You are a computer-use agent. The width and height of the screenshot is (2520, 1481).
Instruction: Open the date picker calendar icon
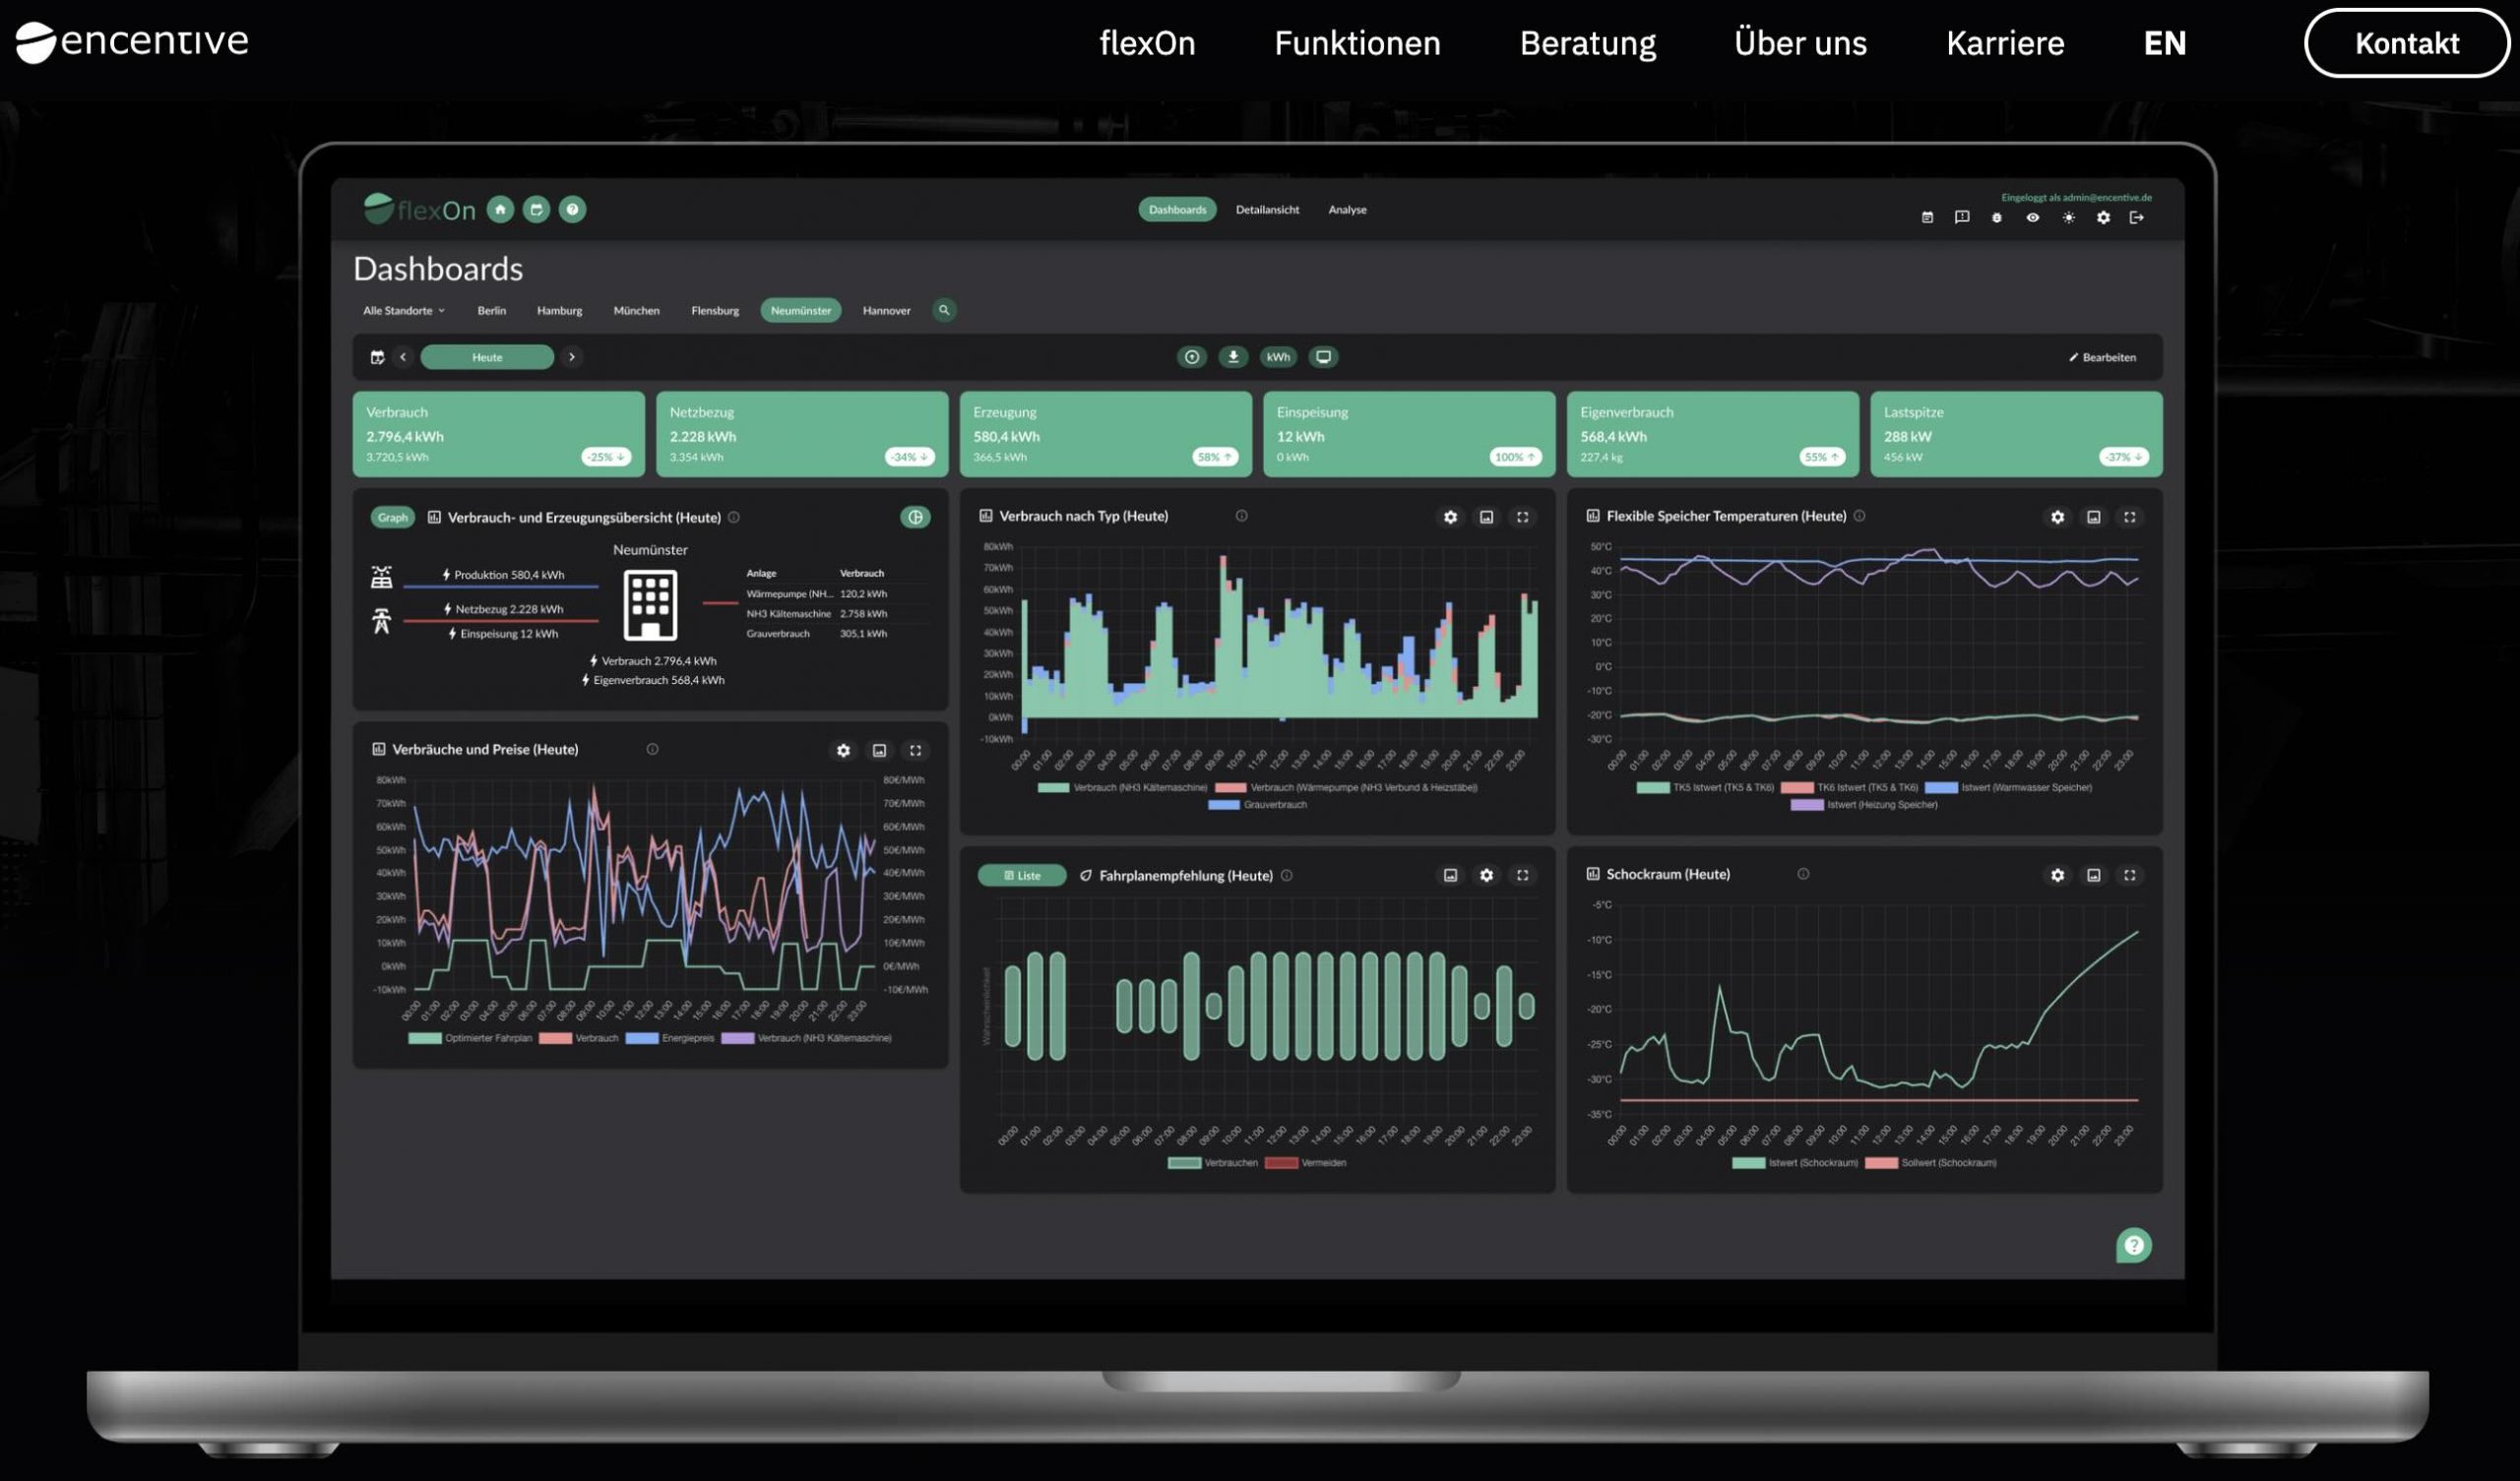(377, 357)
